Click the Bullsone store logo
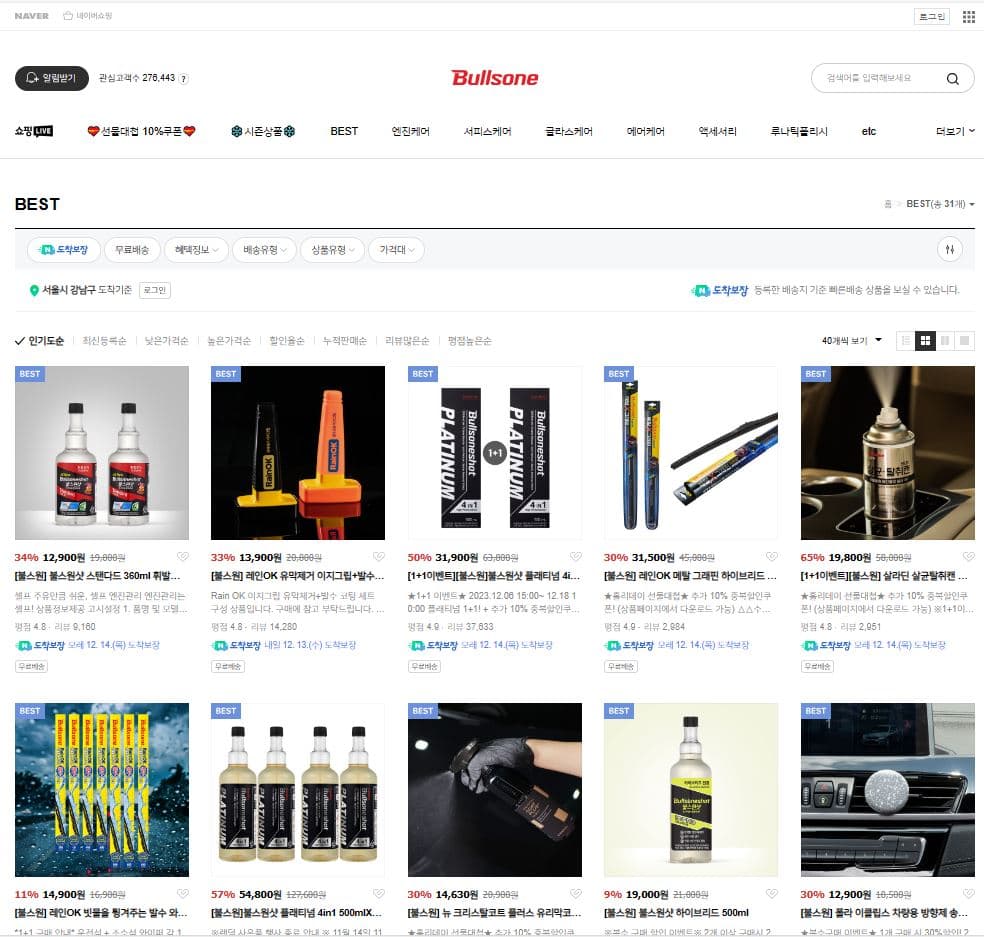Viewport: 984px width, 937px height. tap(495, 78)
